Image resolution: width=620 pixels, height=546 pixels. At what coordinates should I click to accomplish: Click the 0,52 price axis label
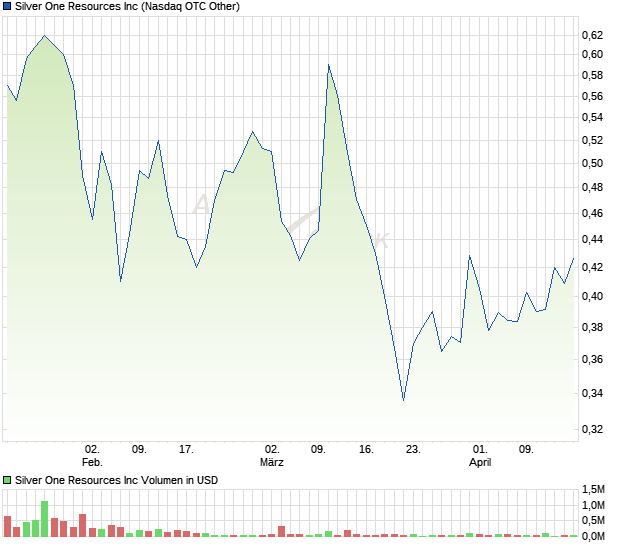(x=592, y=140)
